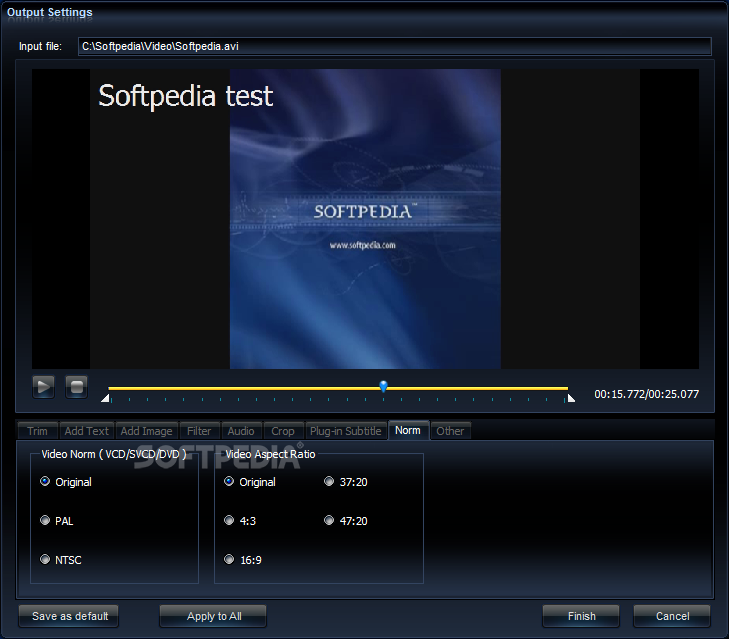Click the Apply to All button
This screenshot has width=729, height=639.
213,616
